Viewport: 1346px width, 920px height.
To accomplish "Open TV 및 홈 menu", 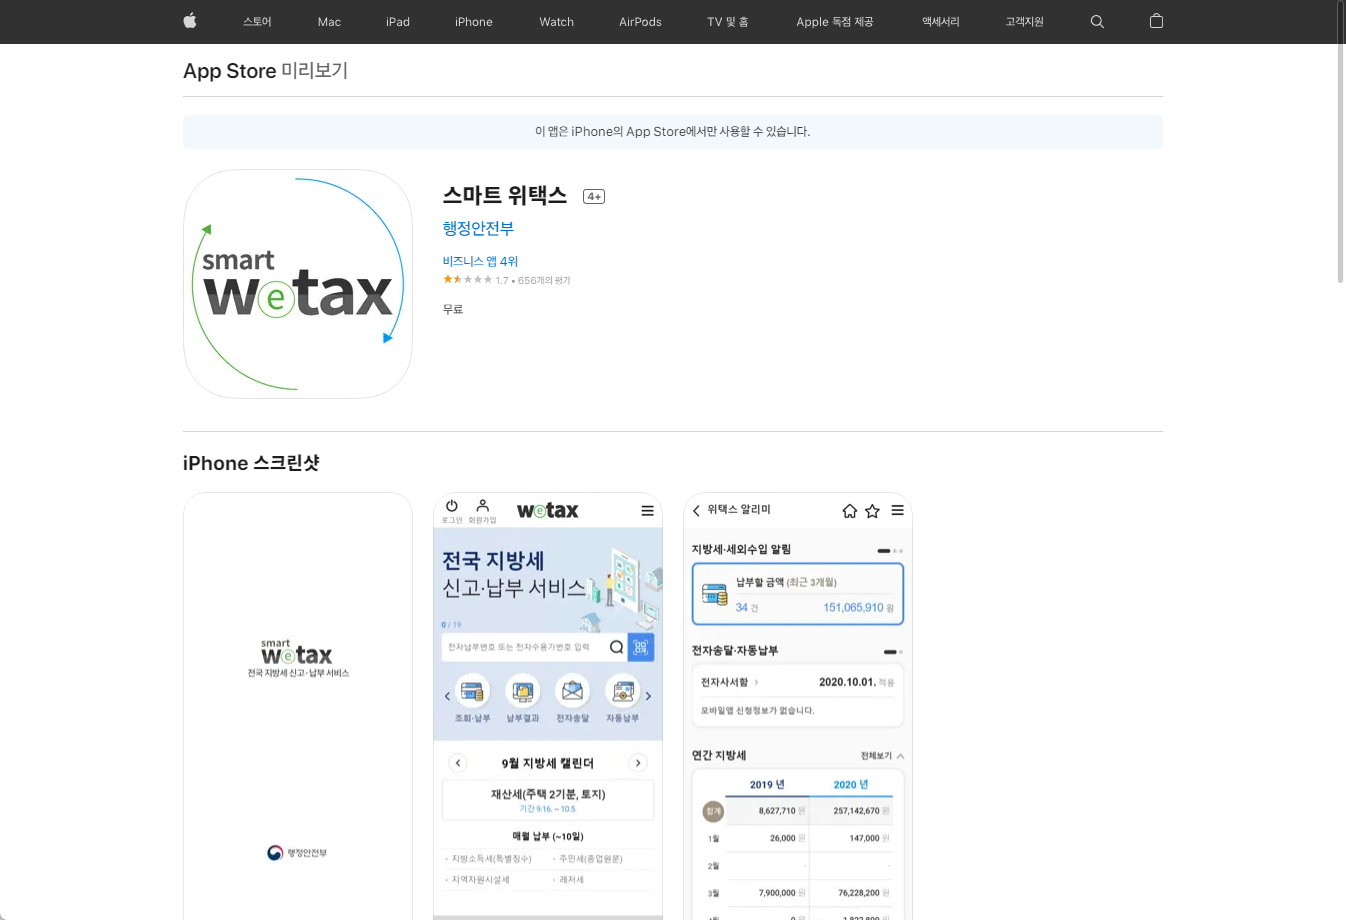I will coord(728,21).
